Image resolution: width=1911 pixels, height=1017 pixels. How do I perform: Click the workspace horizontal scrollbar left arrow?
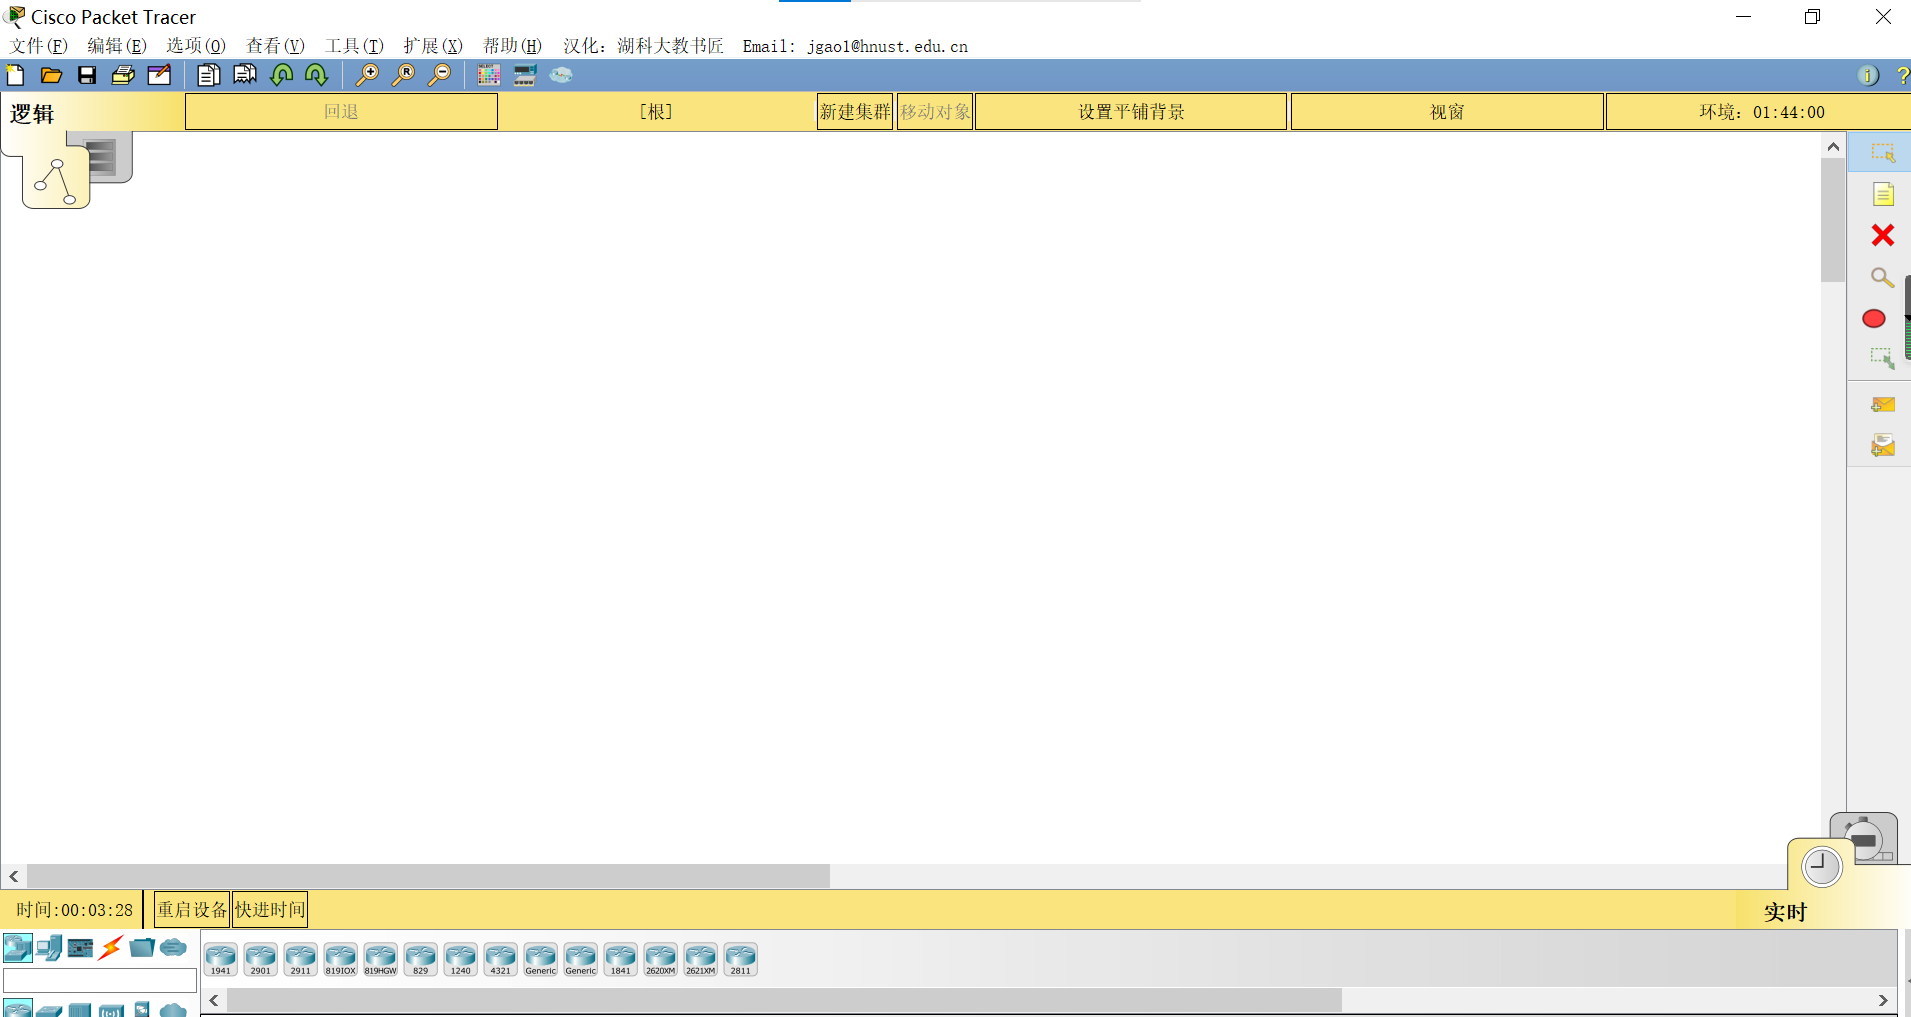pos(14,877)
